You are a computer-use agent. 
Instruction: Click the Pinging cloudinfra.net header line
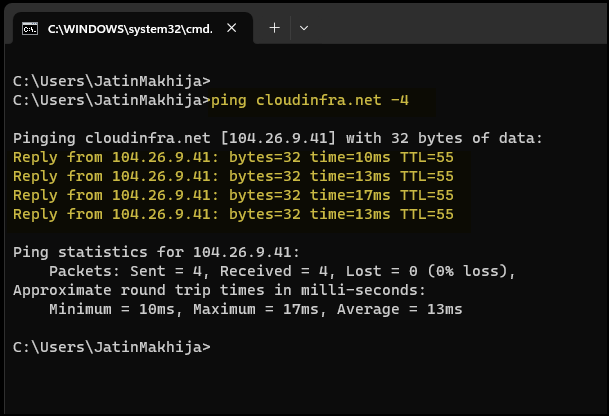tap(278, 138)
